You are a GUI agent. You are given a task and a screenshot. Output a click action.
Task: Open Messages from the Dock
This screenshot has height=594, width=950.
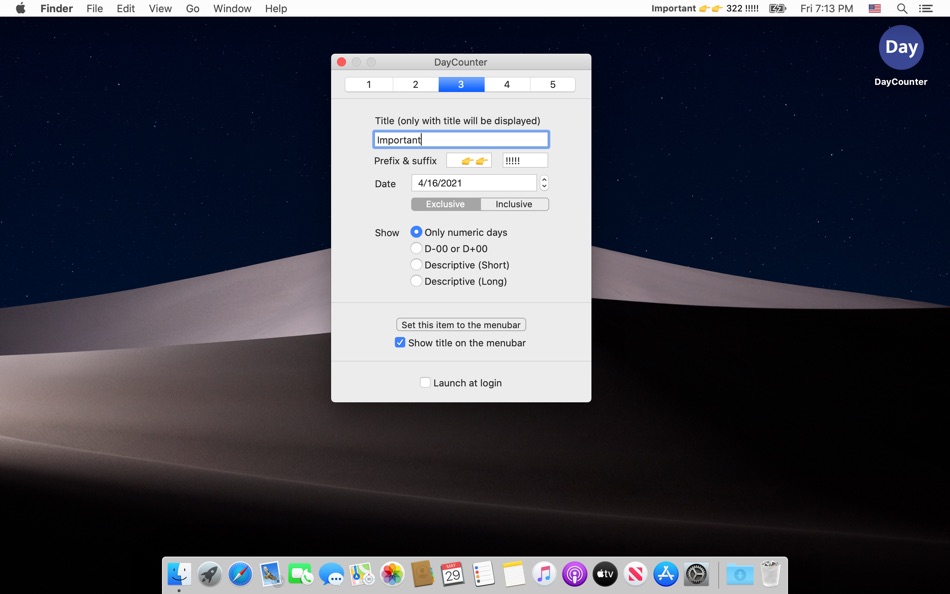point(331,573)
